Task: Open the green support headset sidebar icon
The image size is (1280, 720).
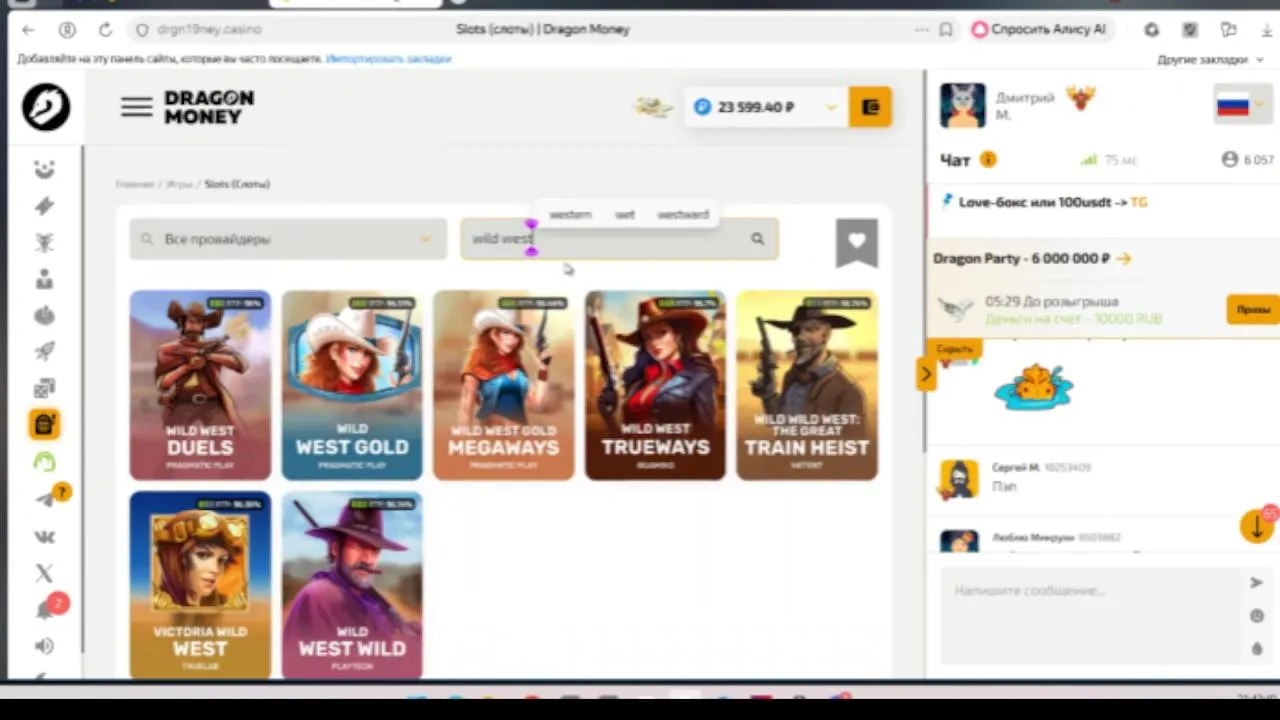Action: point(44,462)
